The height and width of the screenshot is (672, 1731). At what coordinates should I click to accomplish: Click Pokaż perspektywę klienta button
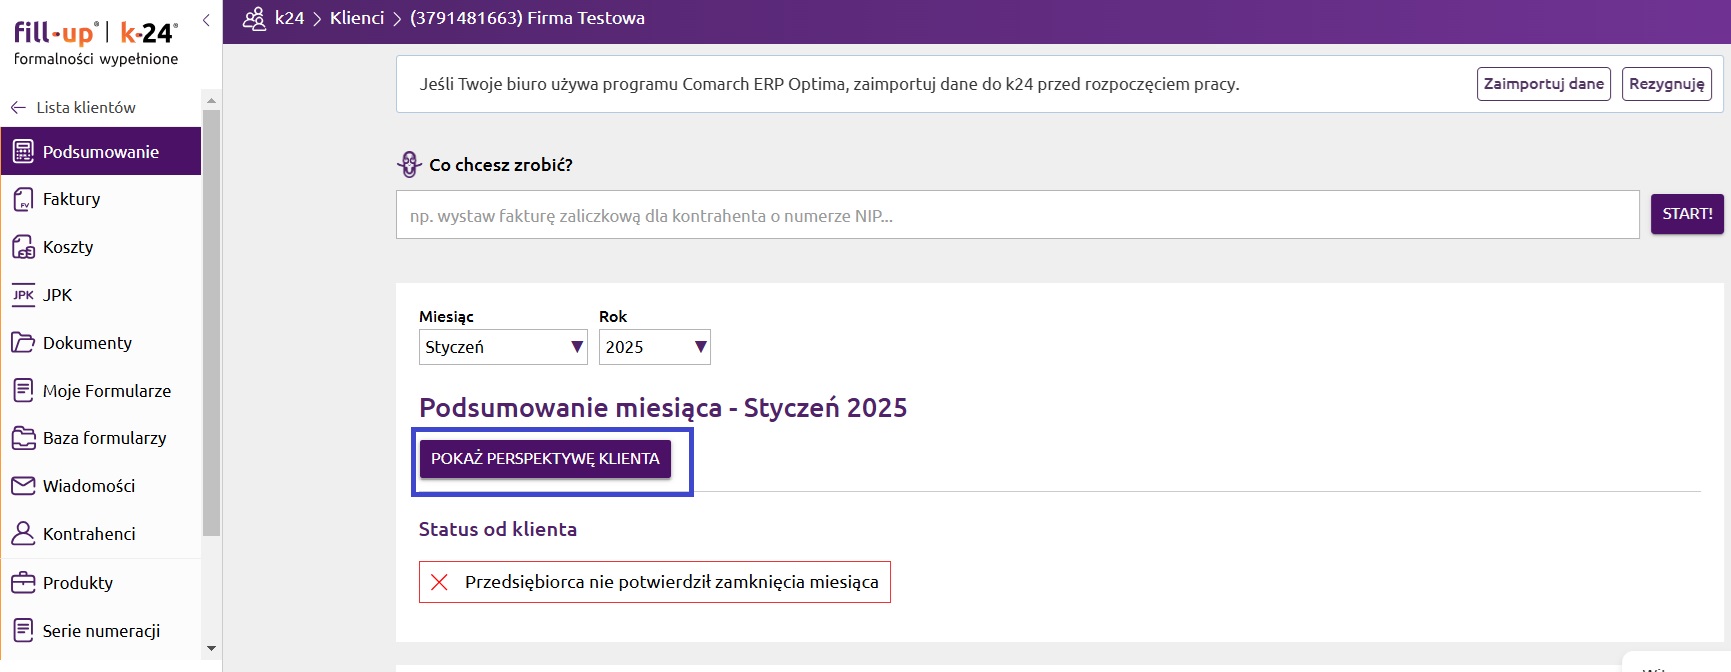(x=545, y=459)
